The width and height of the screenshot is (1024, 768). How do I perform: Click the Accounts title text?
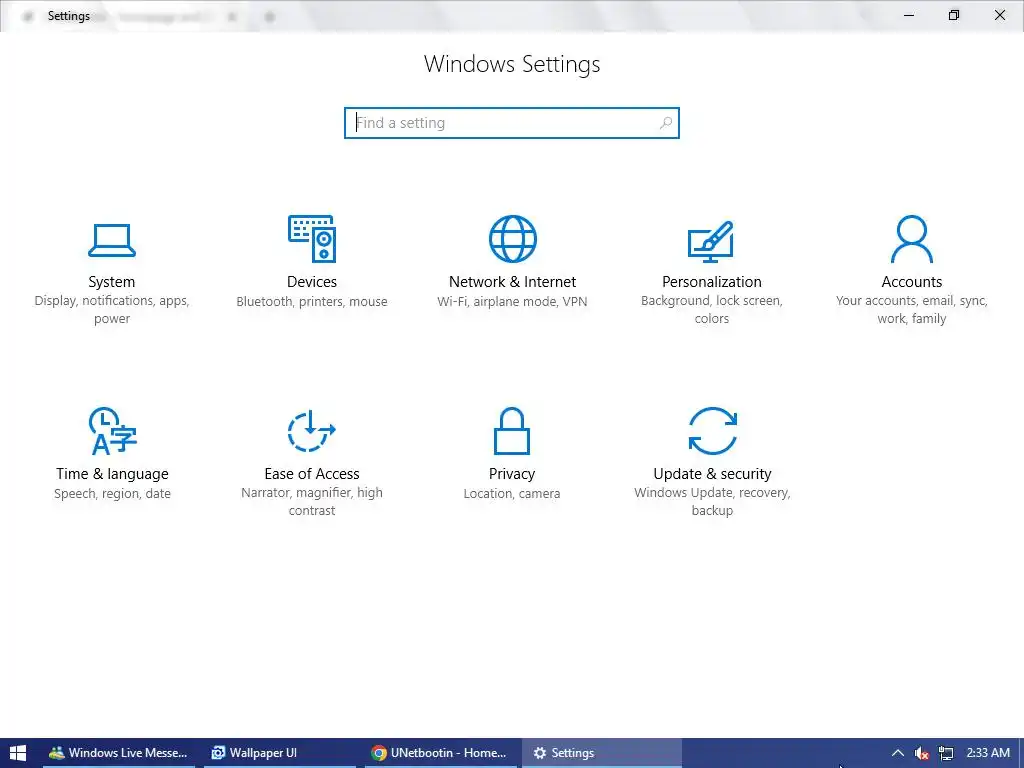[912, 281]
